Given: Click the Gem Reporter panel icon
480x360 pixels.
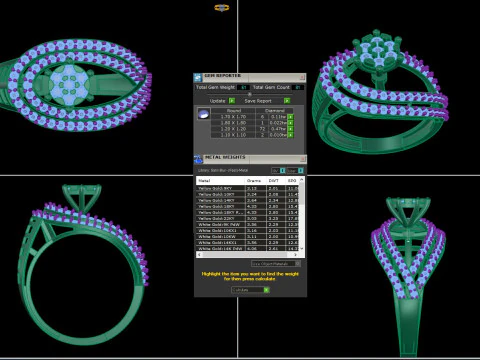Looking at the screenshot, I should coord(197,77).
